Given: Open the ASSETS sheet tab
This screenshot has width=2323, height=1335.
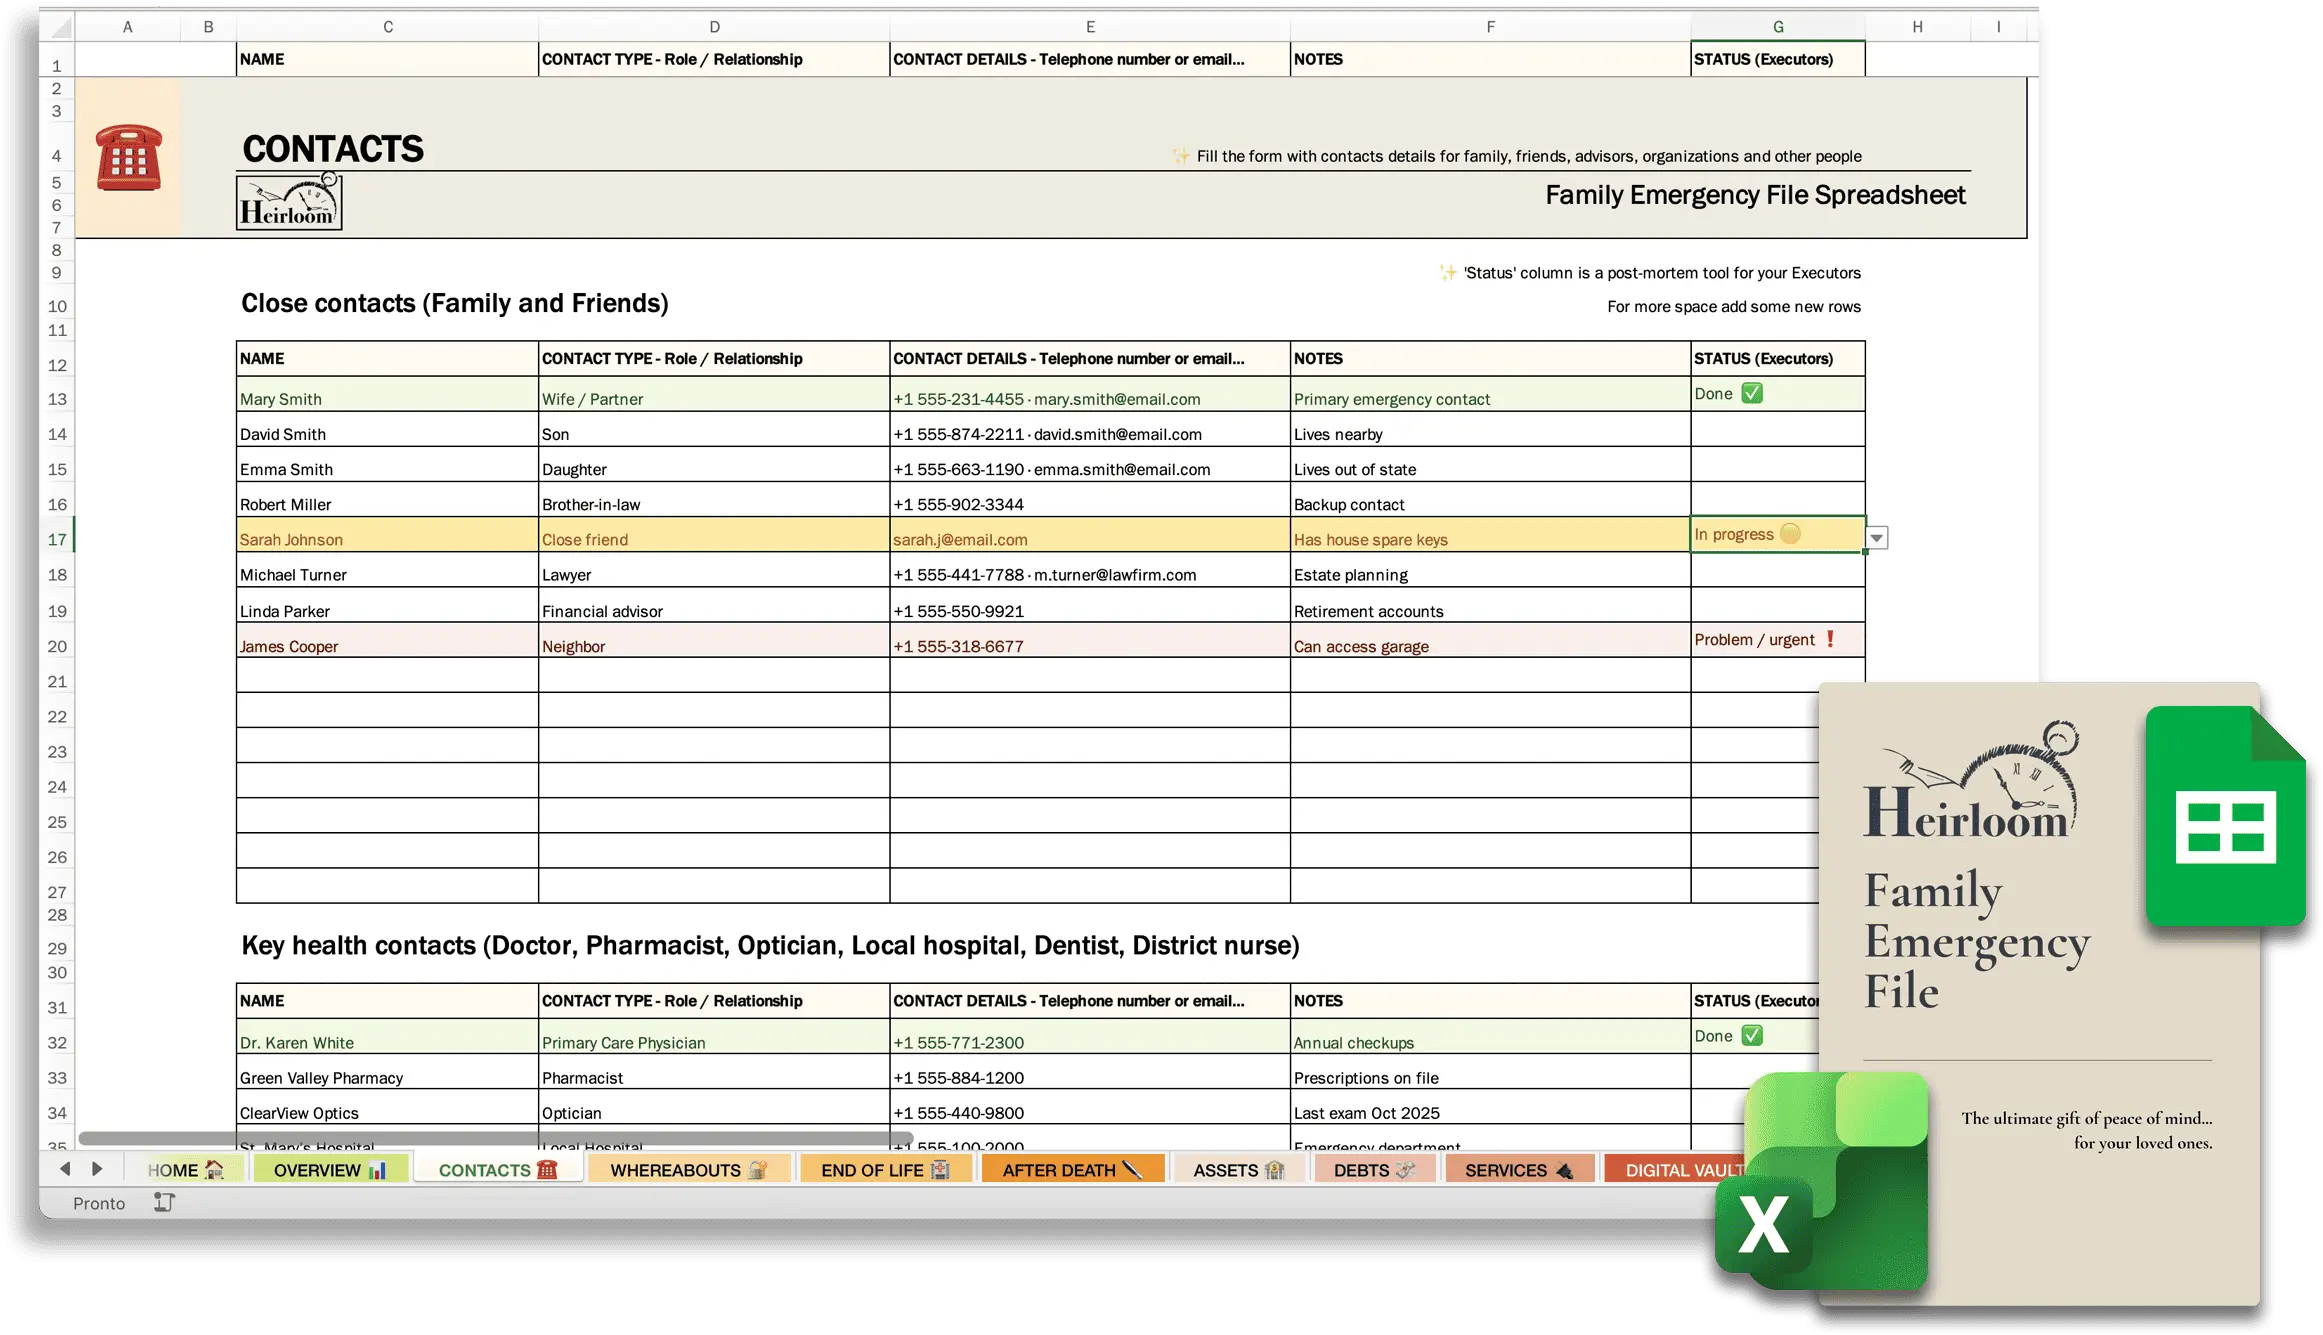Looking at the screenshot, I should pos(1239,1169).
